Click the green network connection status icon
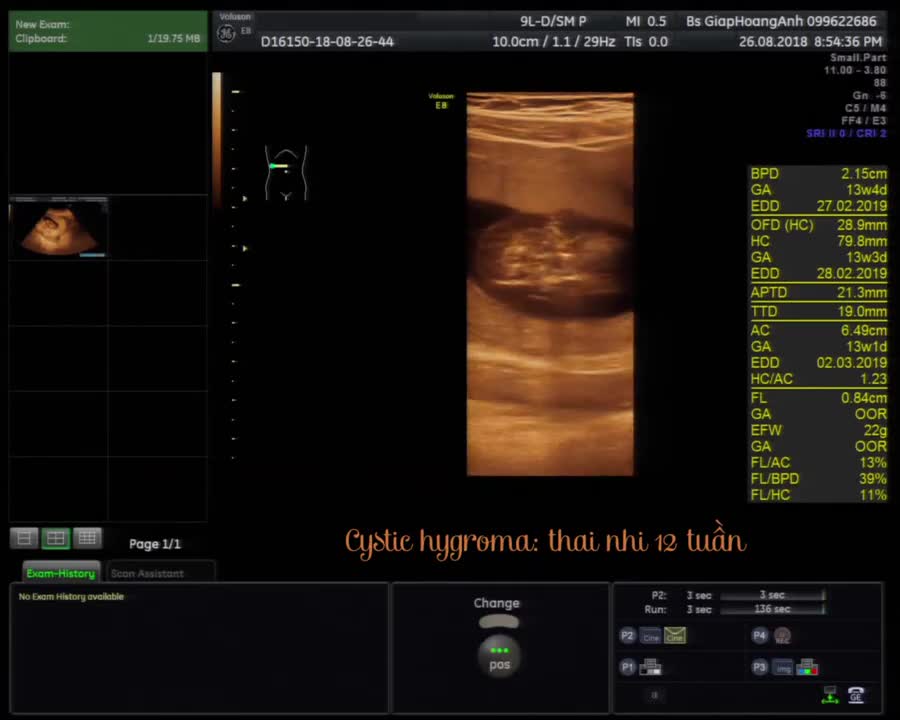Image resolution: width=900 pixels, height=720 pixels. (x=830, y=695)
